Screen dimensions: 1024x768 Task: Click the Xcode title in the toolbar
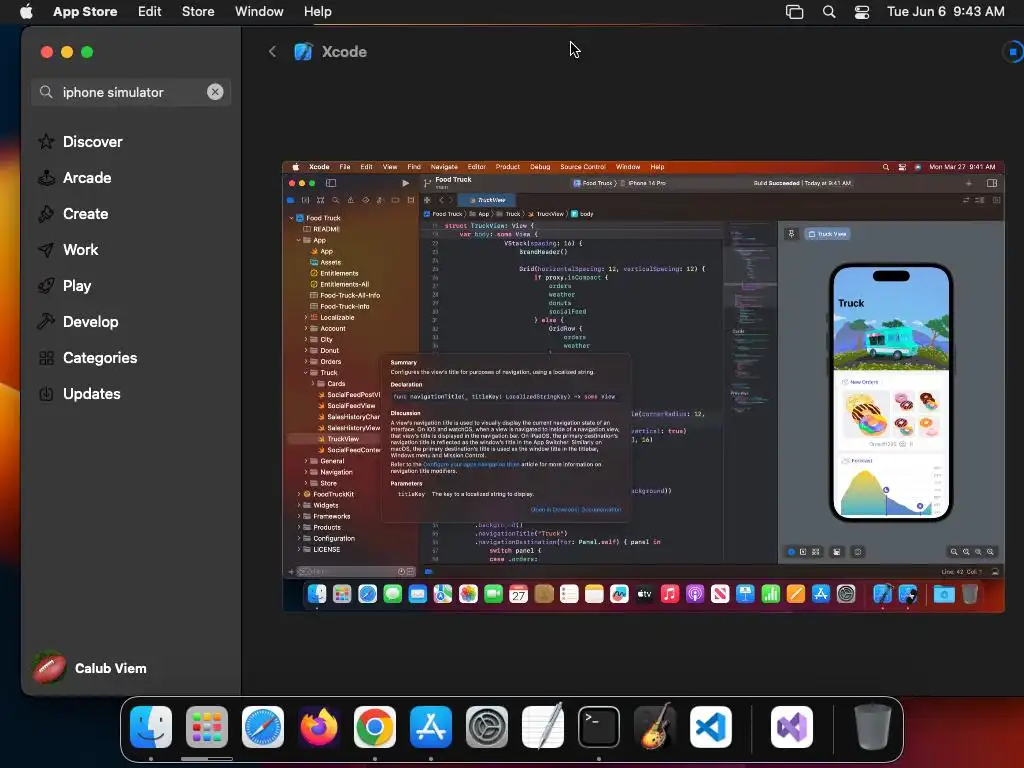point(344,52)
